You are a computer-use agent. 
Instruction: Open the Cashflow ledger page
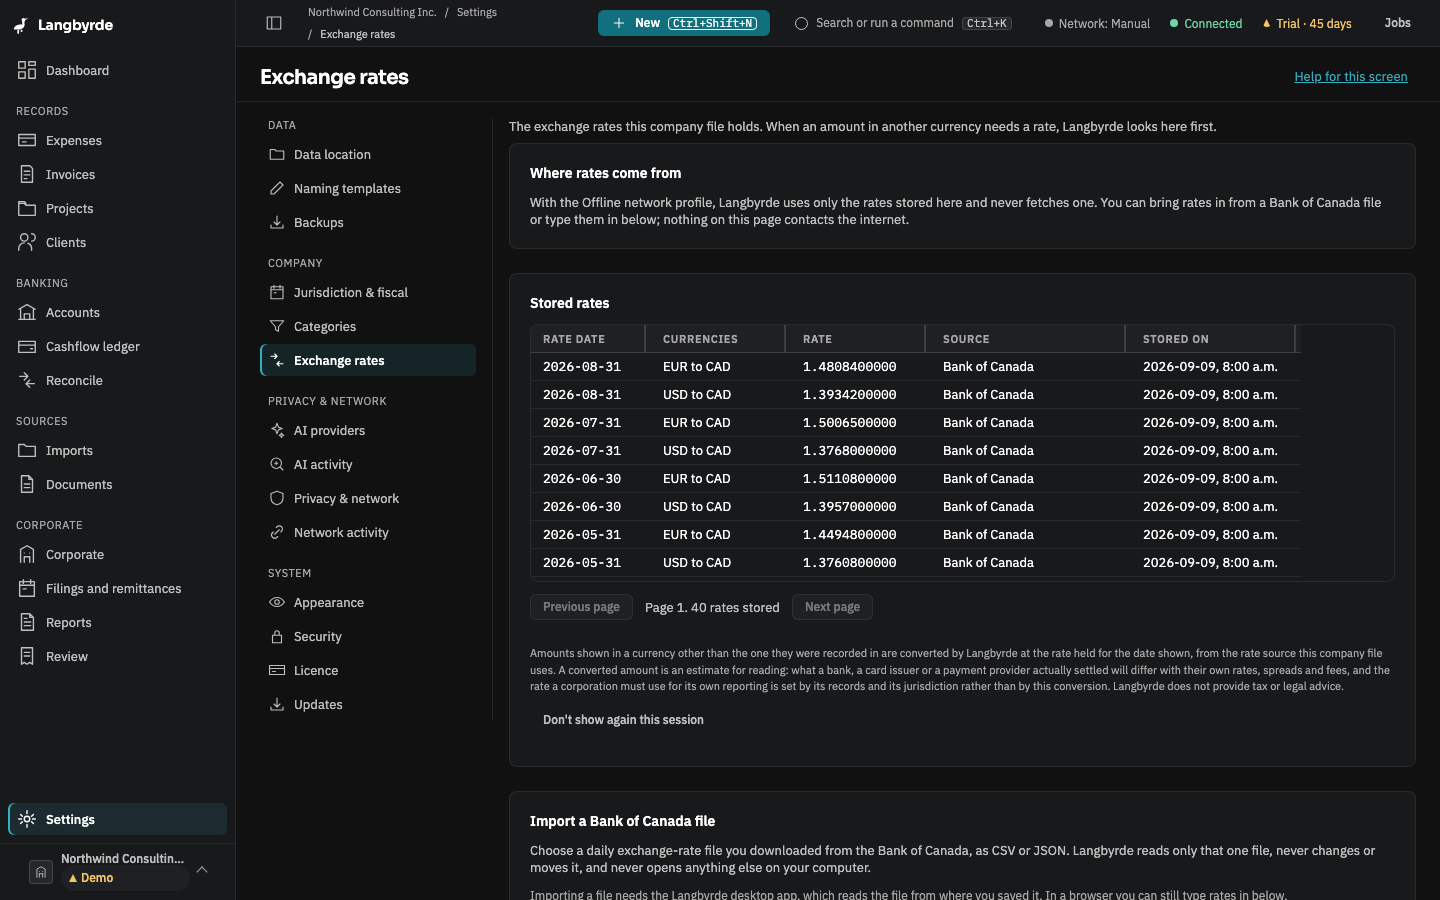point(118,346)
